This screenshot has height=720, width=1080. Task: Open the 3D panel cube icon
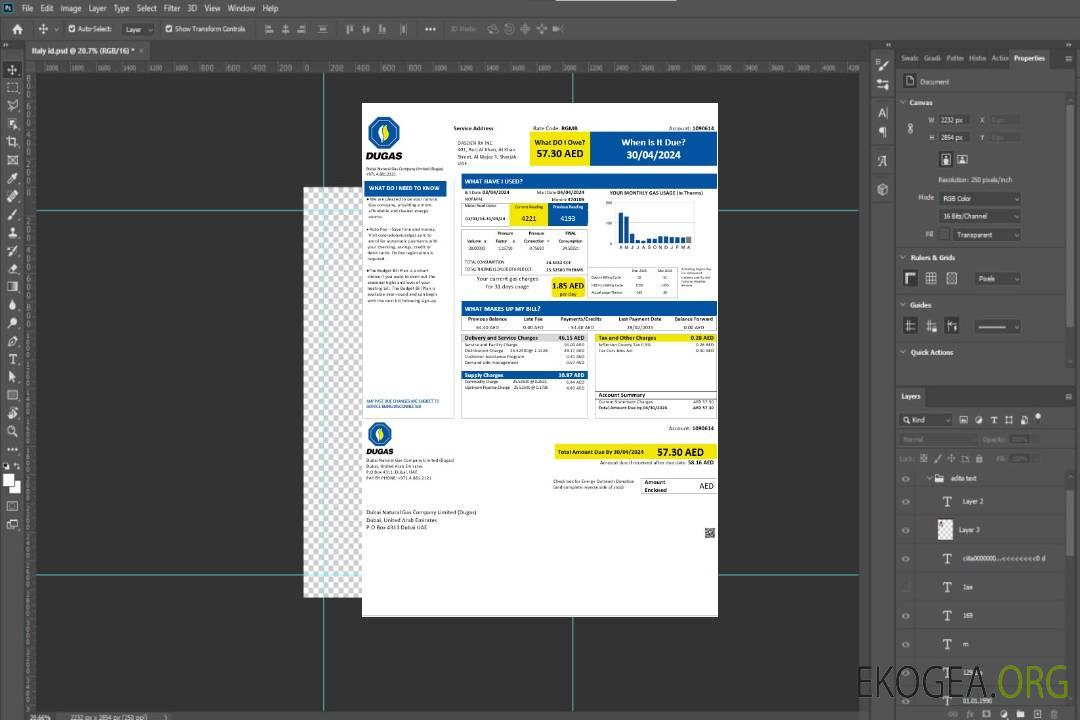pyautogui.click(x=883, y=189)
